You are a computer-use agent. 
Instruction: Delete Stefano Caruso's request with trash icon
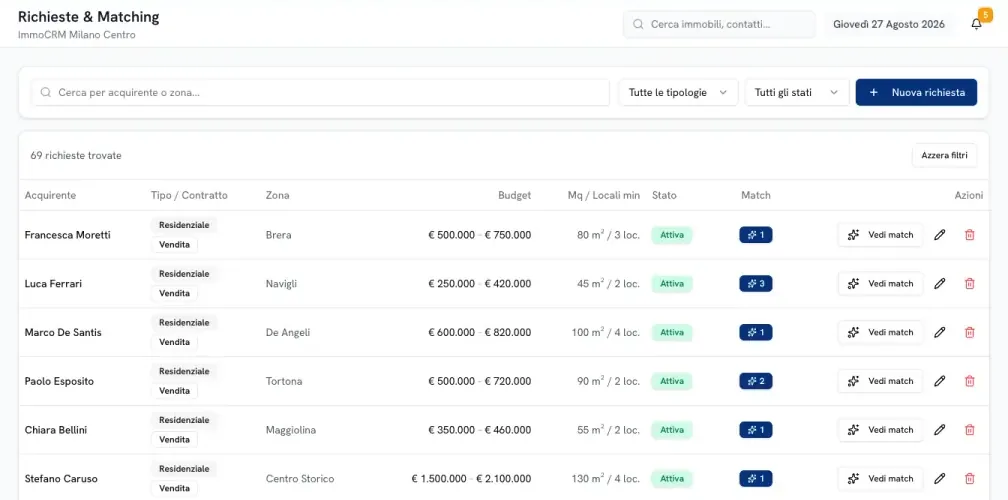click(969, 479)
